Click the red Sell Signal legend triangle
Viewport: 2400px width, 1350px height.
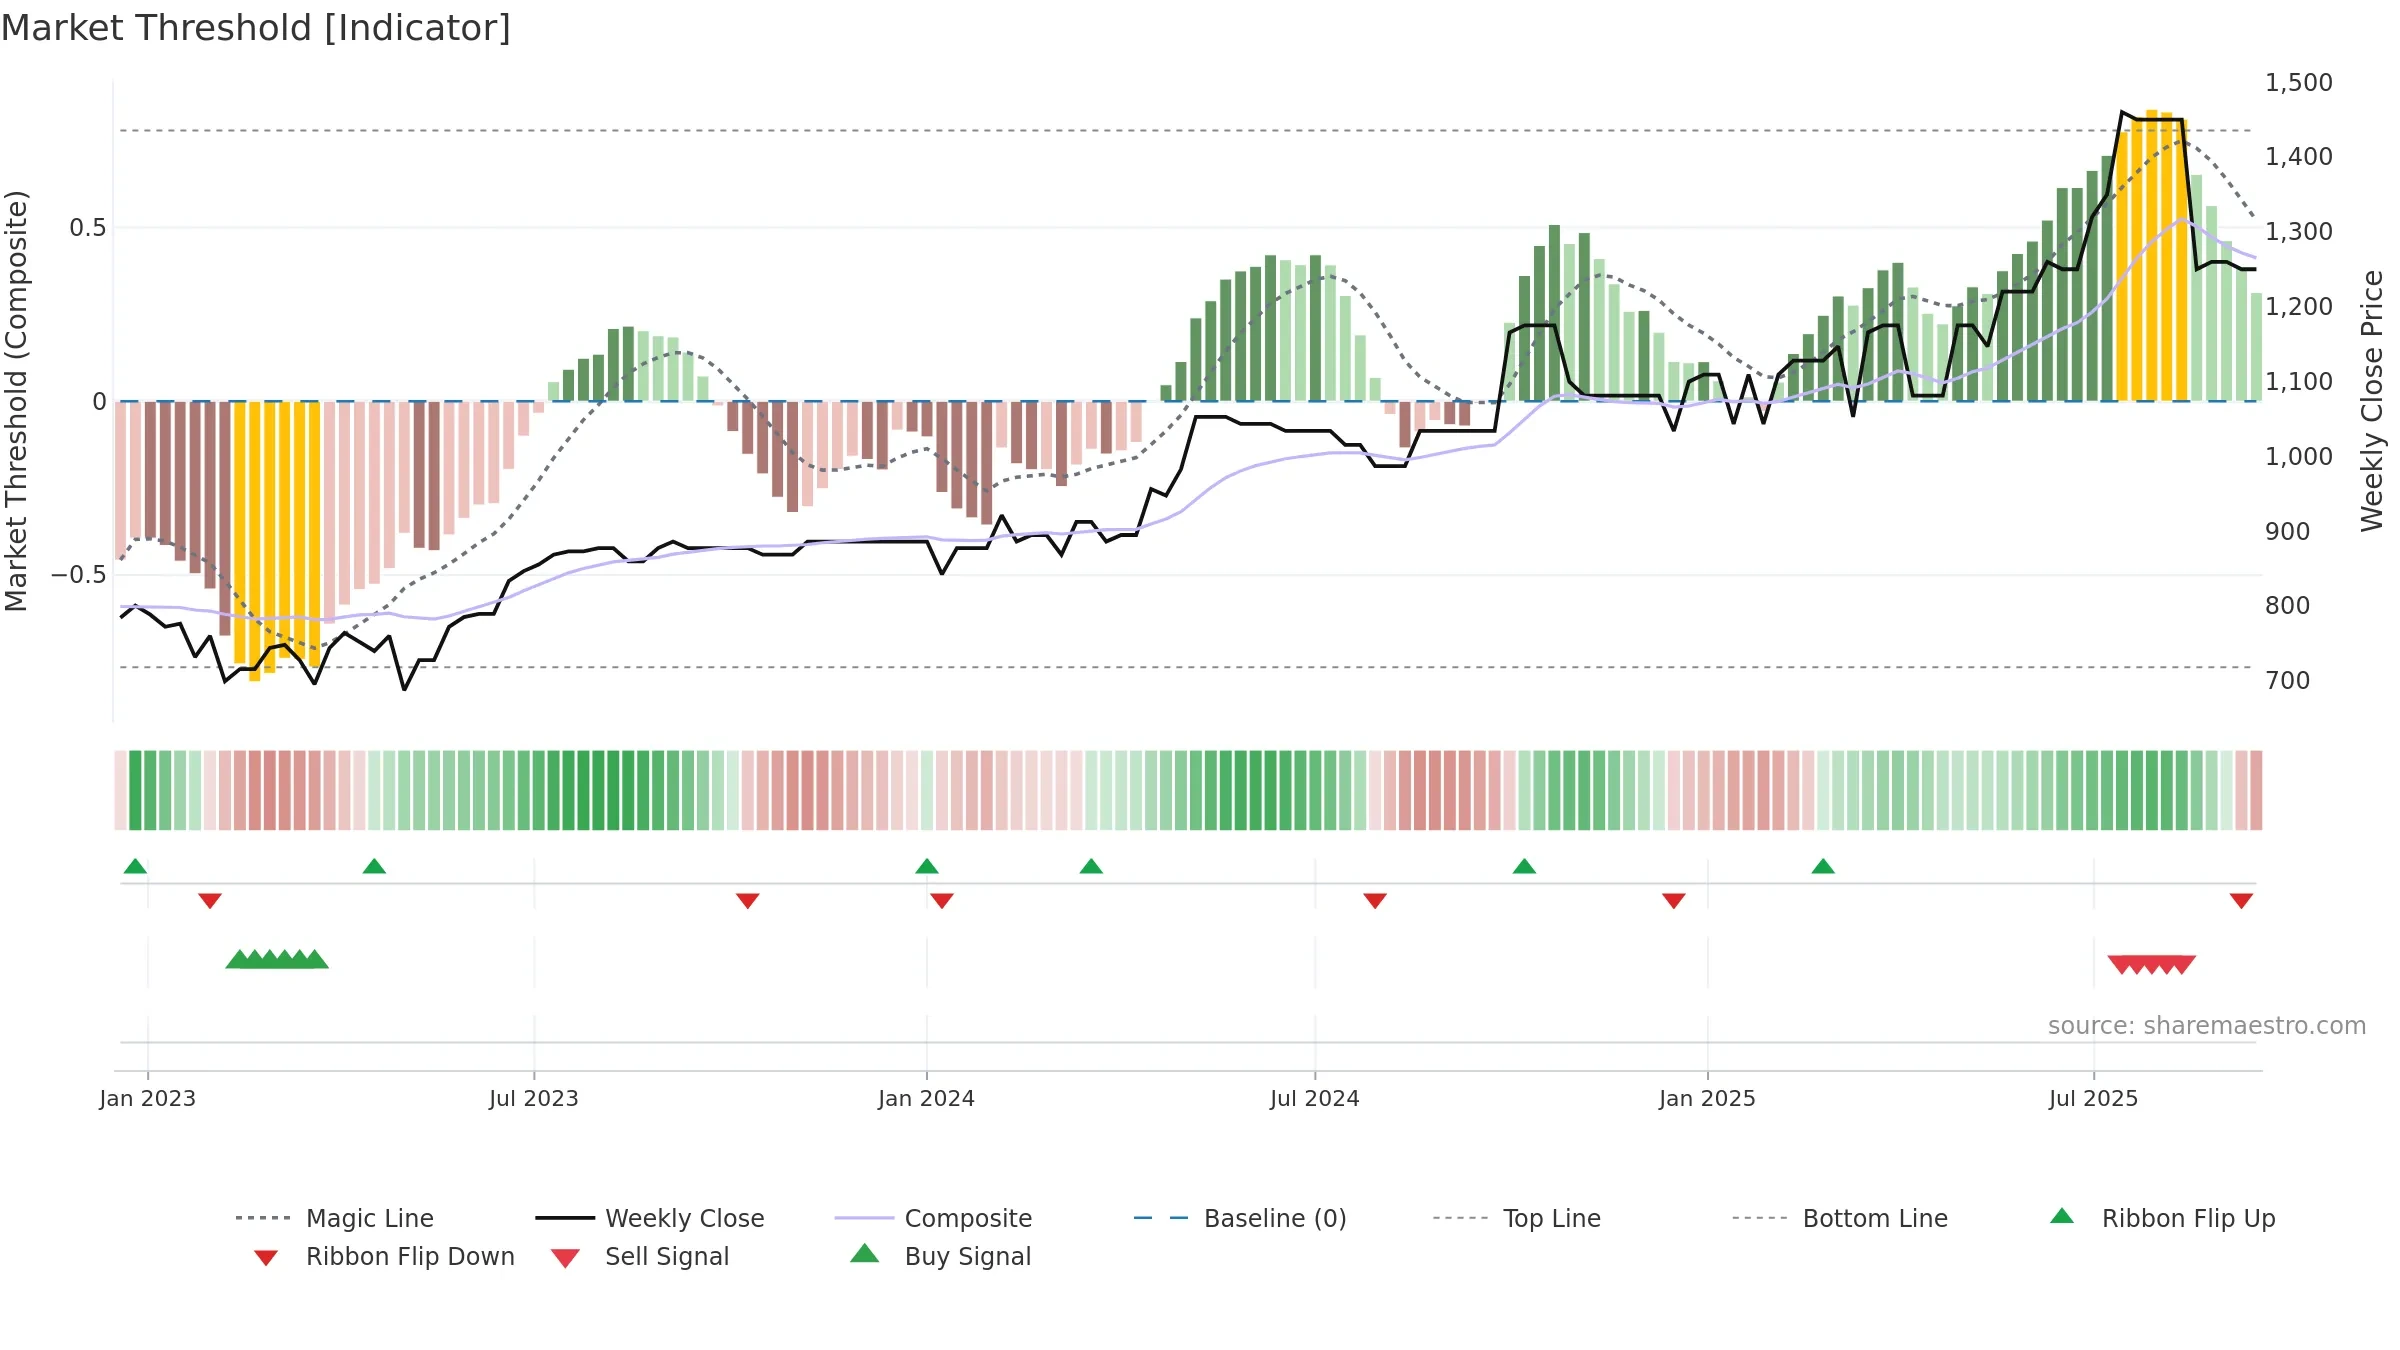[x=565, y=1258]
